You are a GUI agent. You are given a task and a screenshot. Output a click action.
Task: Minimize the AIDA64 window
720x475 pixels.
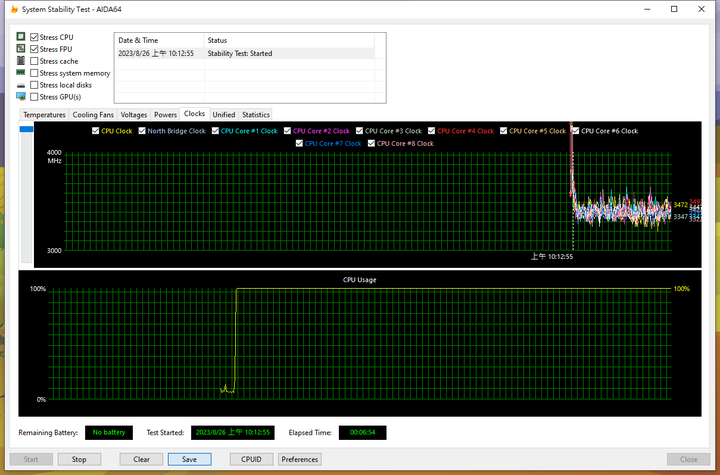[x=647, y=9]
